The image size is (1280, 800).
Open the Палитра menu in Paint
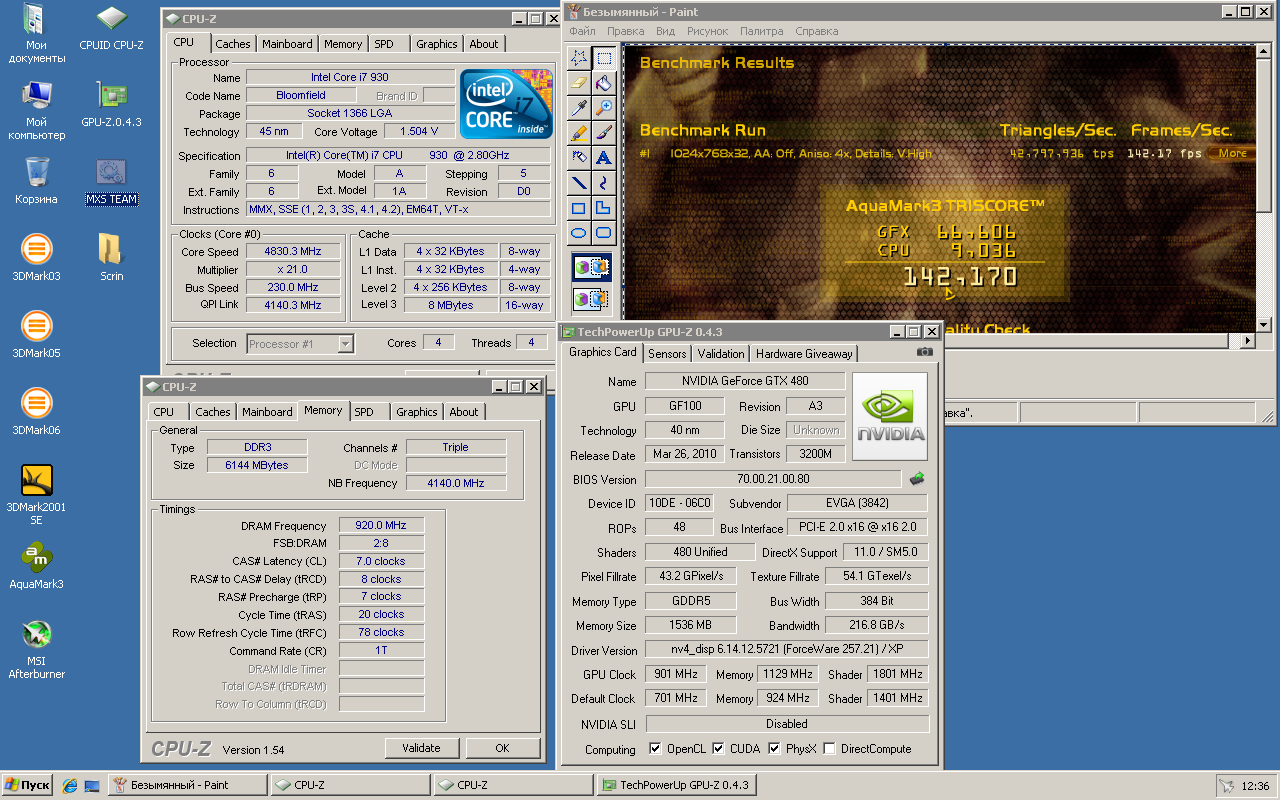[x=762, y=31]
